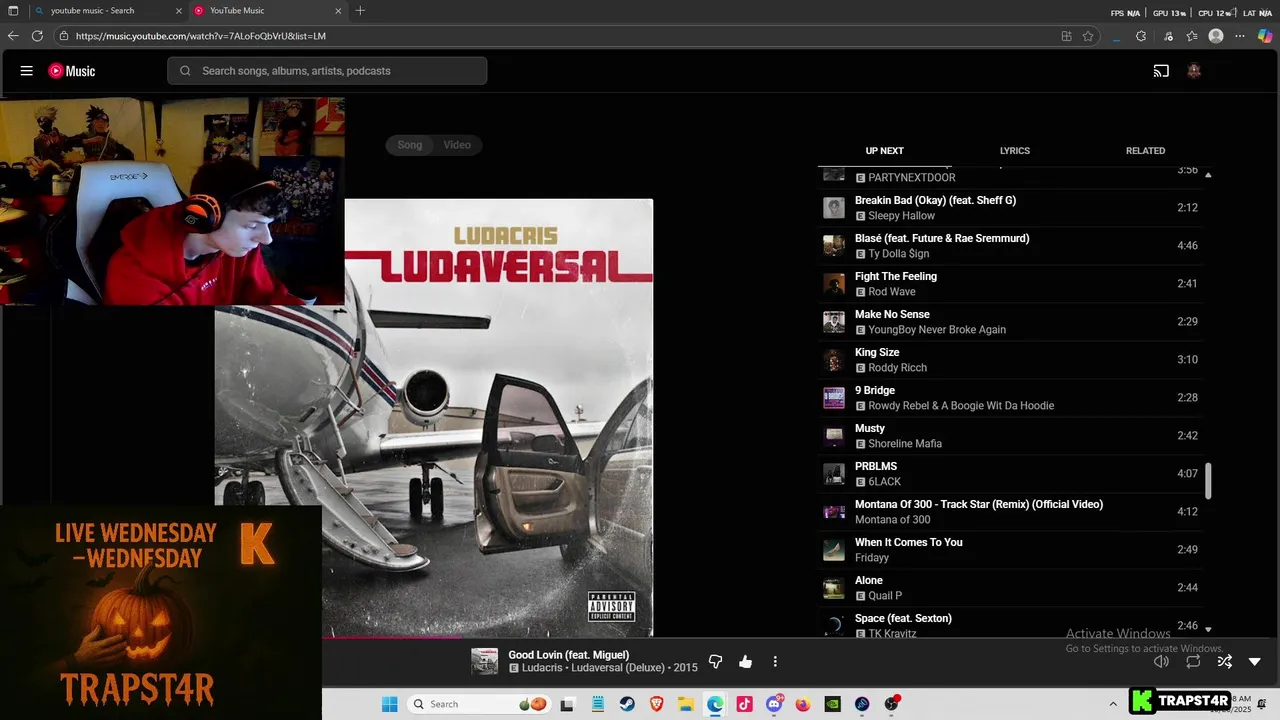Switch to Song mode
1280x720 pixels.
click(x=410, y=145)
